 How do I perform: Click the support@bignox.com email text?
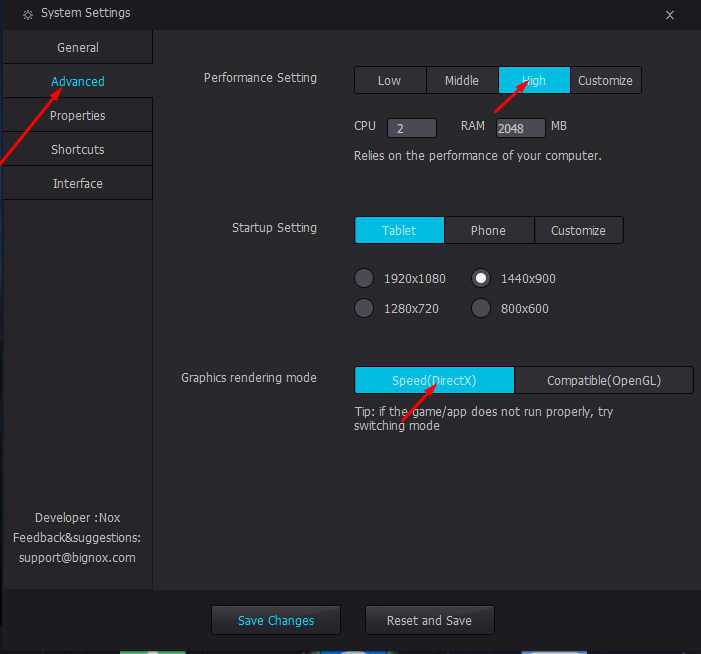click(x=77, y=558)
